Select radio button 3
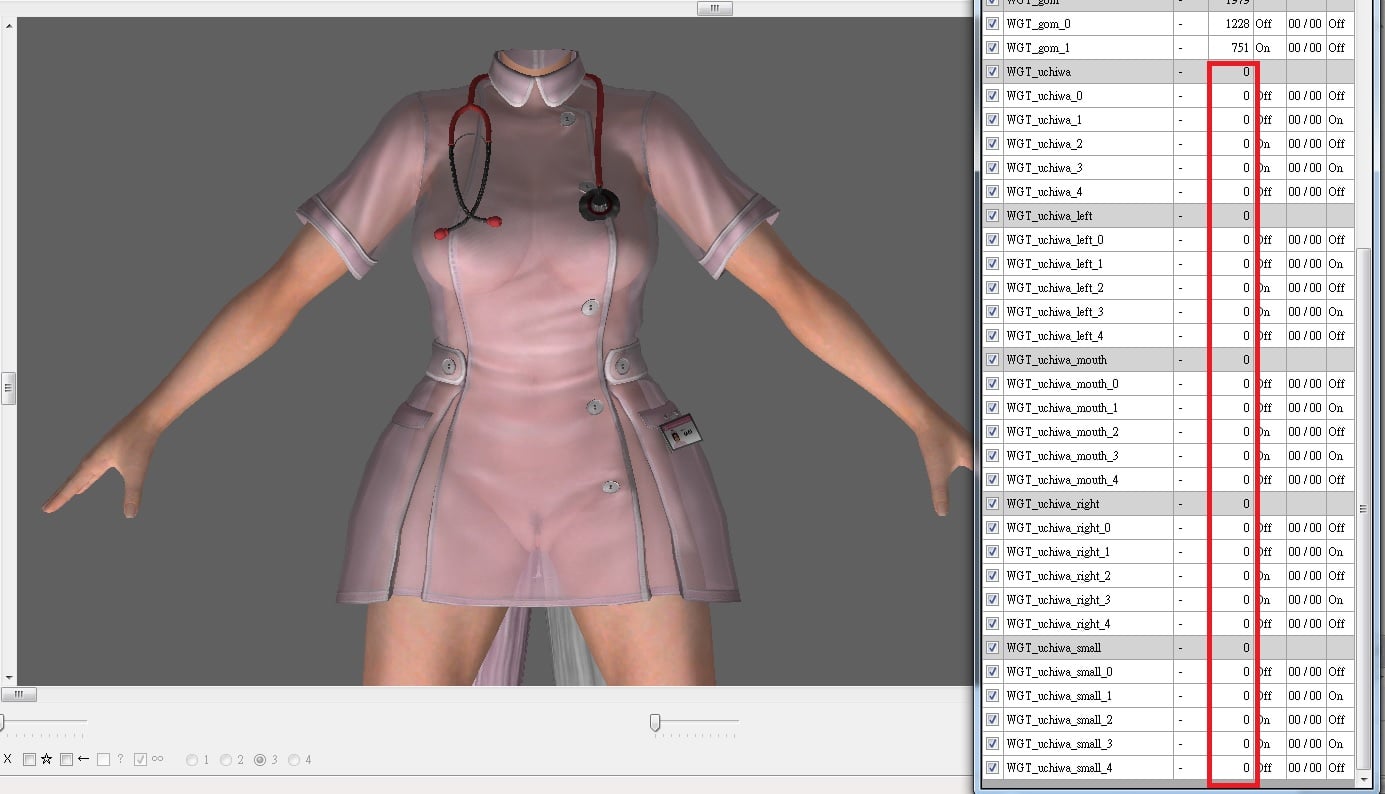Screen dimensions: 1385x794 tap(260, 760)
